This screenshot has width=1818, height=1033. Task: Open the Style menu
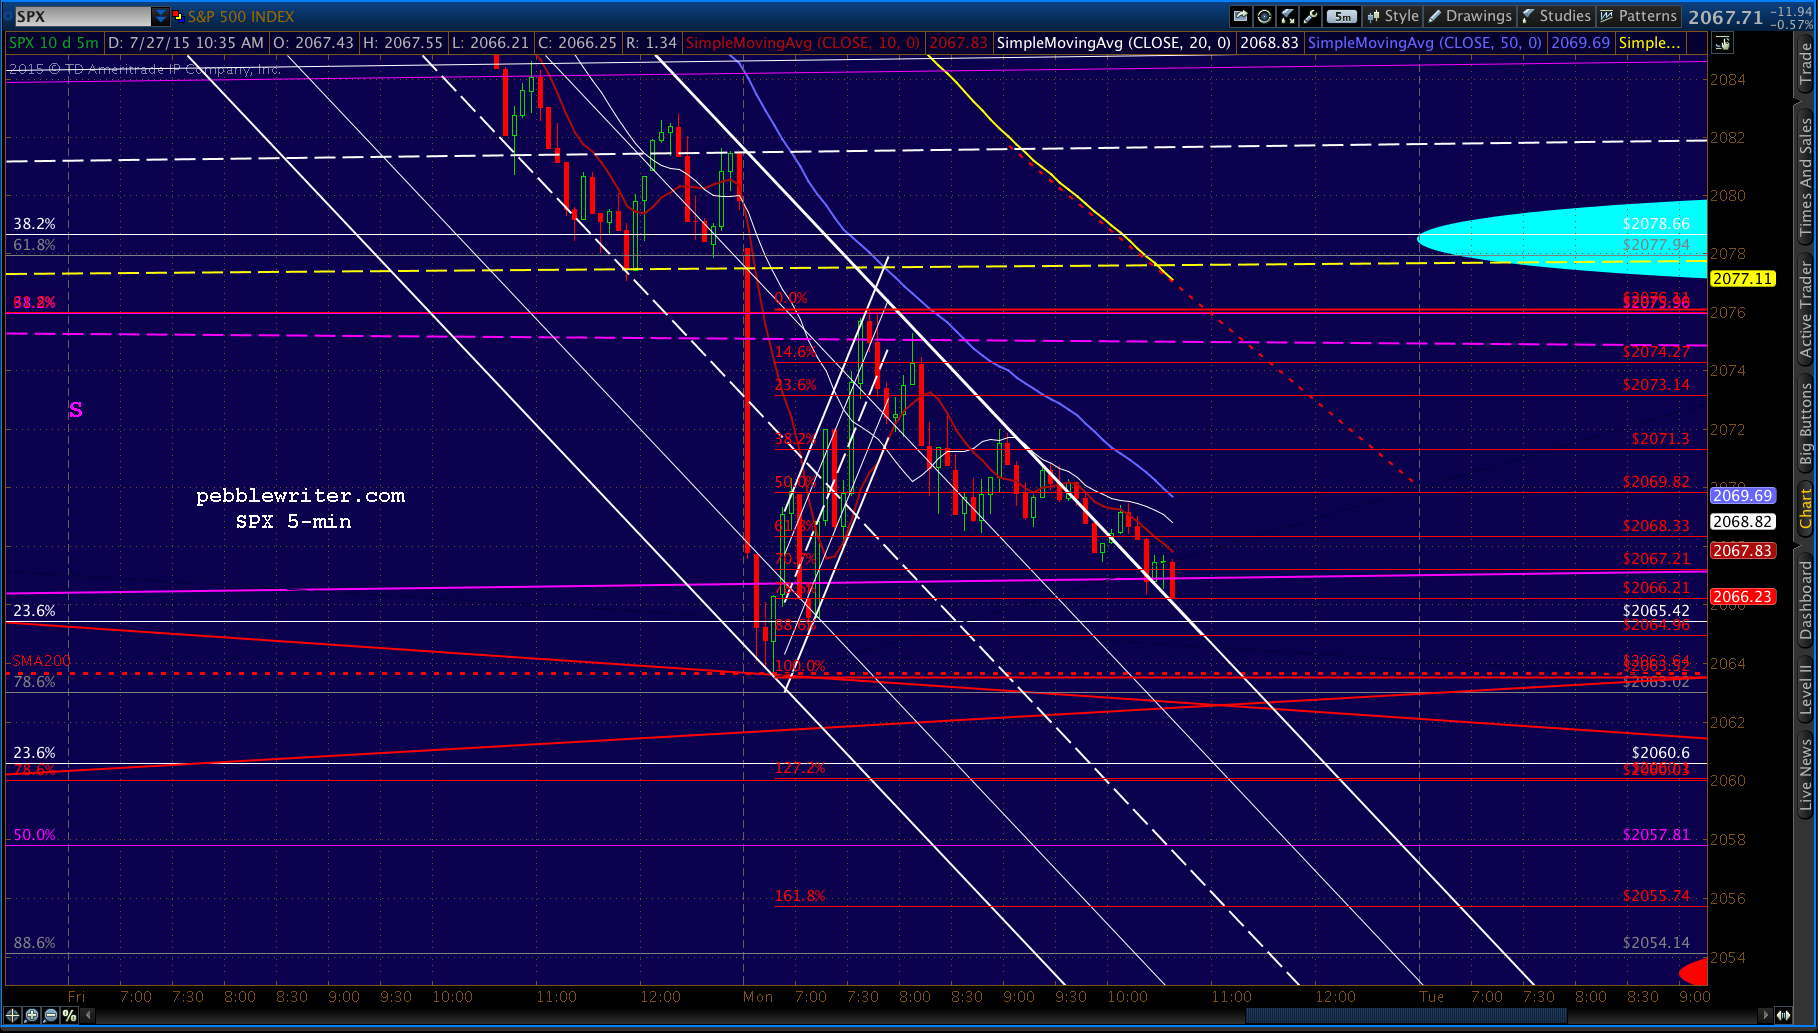click(x=1393, y=16)
